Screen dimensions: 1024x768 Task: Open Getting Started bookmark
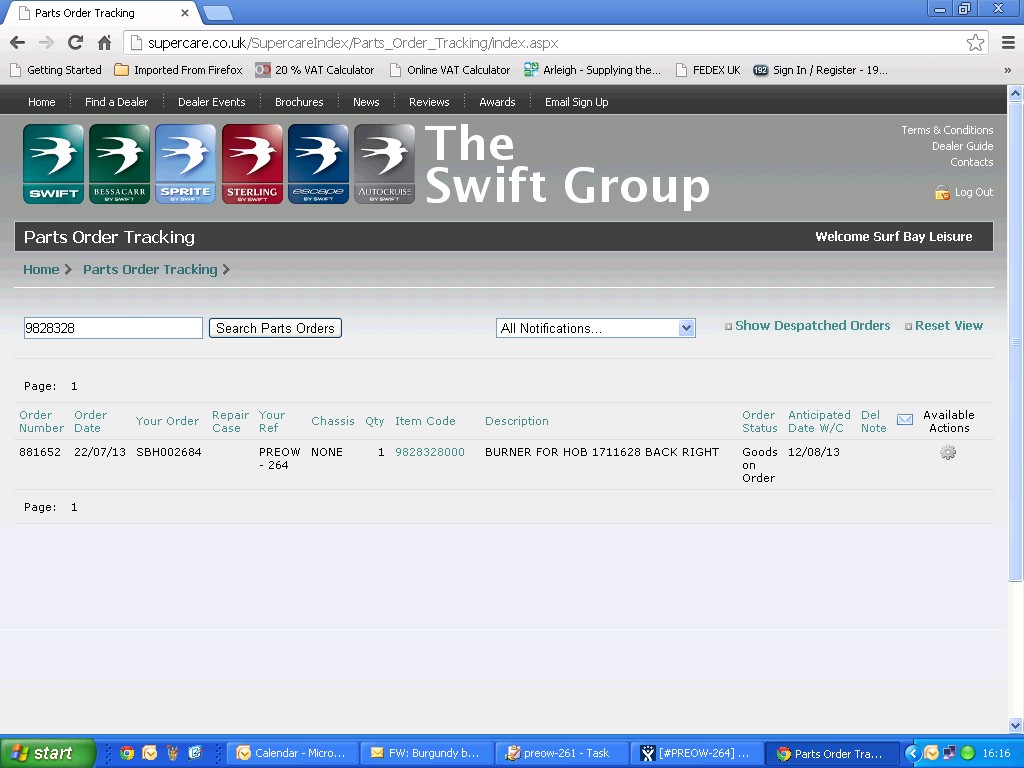[x=57, y=71]
